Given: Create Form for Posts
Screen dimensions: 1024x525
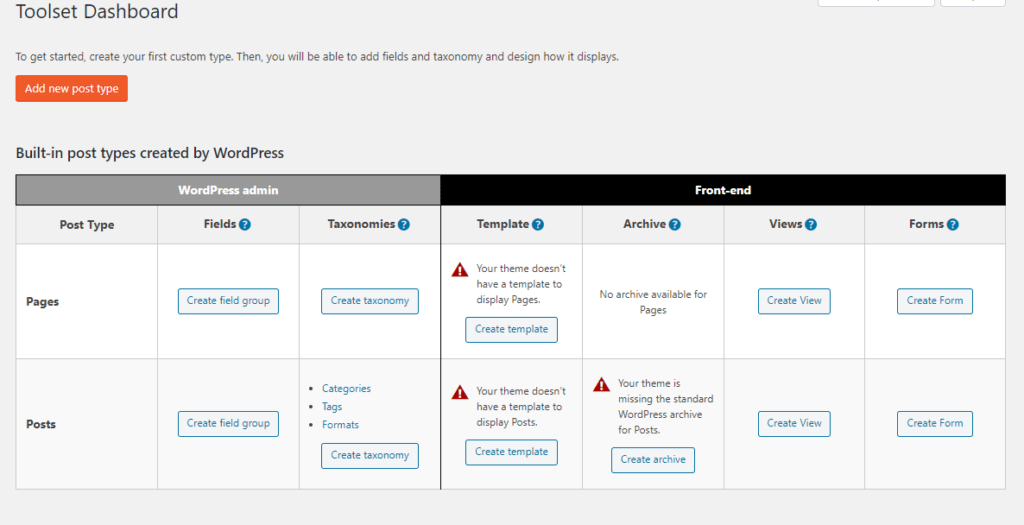Looking at the screenshot, I should [x=935, y=424].
